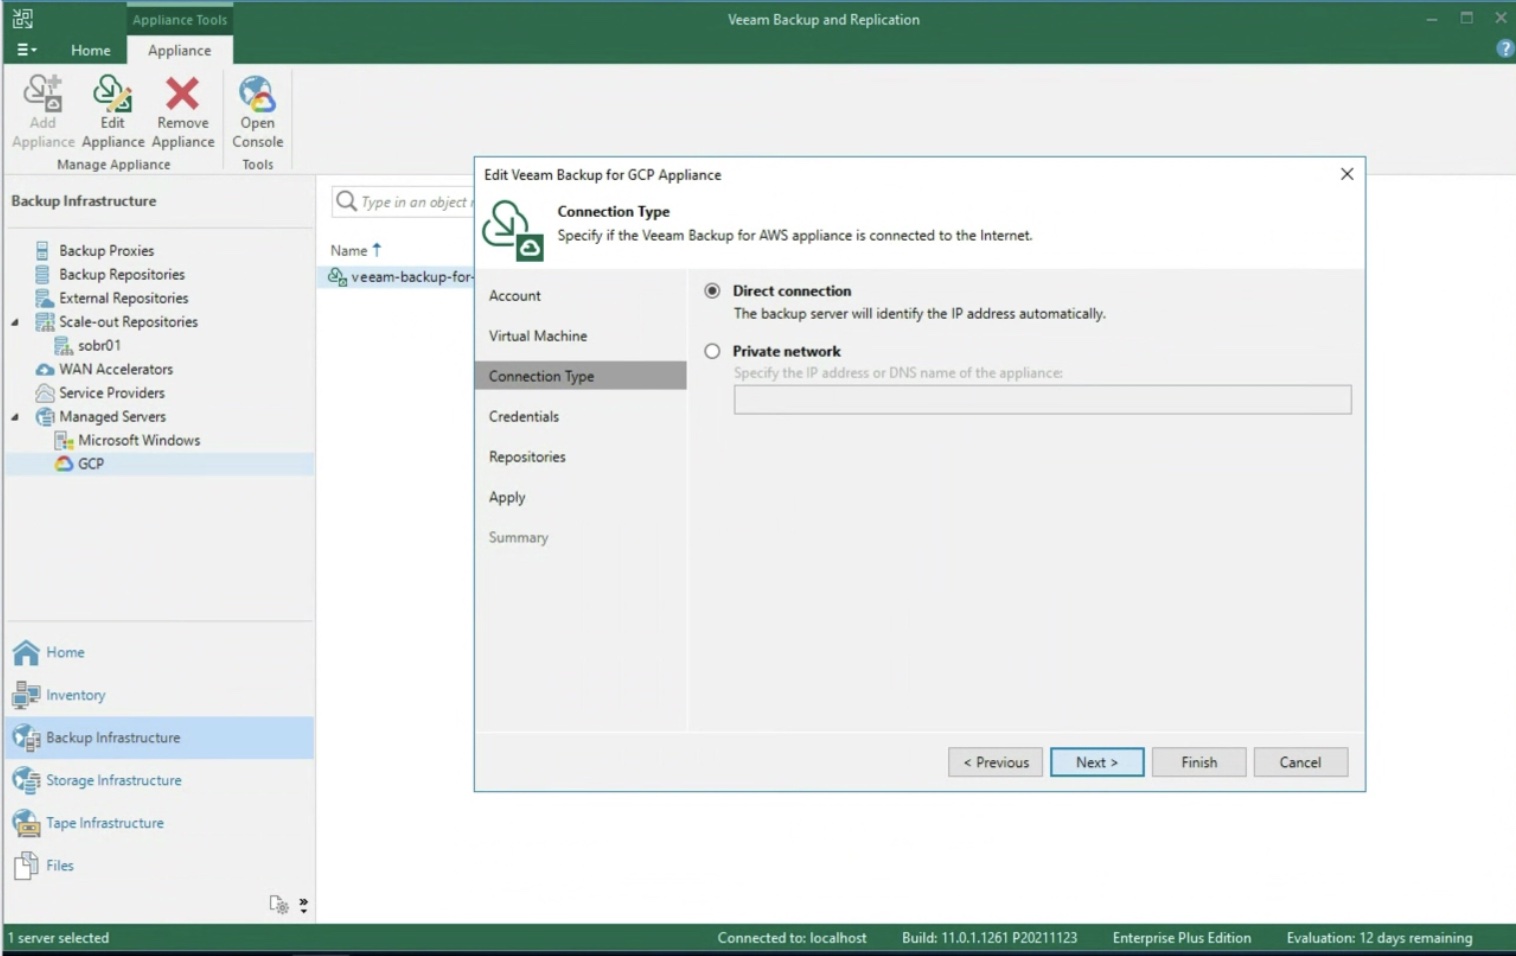Viewport: 1516px width, 956px height.
Task: Open External Repositories tree node
Action: pyautogui.click(x=123, y=298)
